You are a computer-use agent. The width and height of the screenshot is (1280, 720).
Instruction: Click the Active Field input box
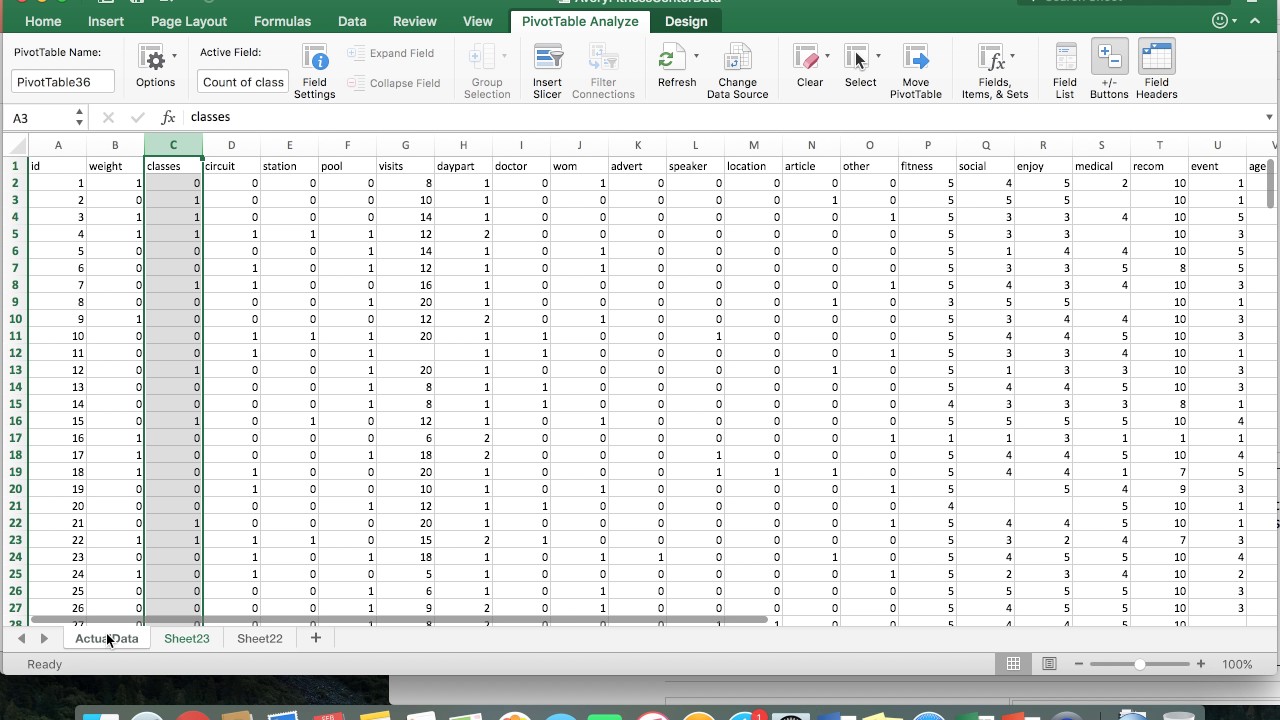pos(243,82)
